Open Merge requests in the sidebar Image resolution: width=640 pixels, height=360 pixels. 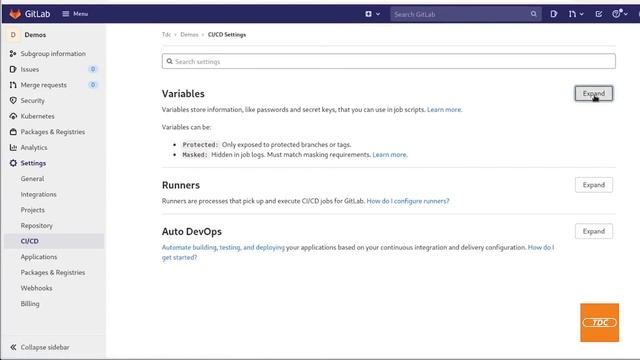click(44, 85)
